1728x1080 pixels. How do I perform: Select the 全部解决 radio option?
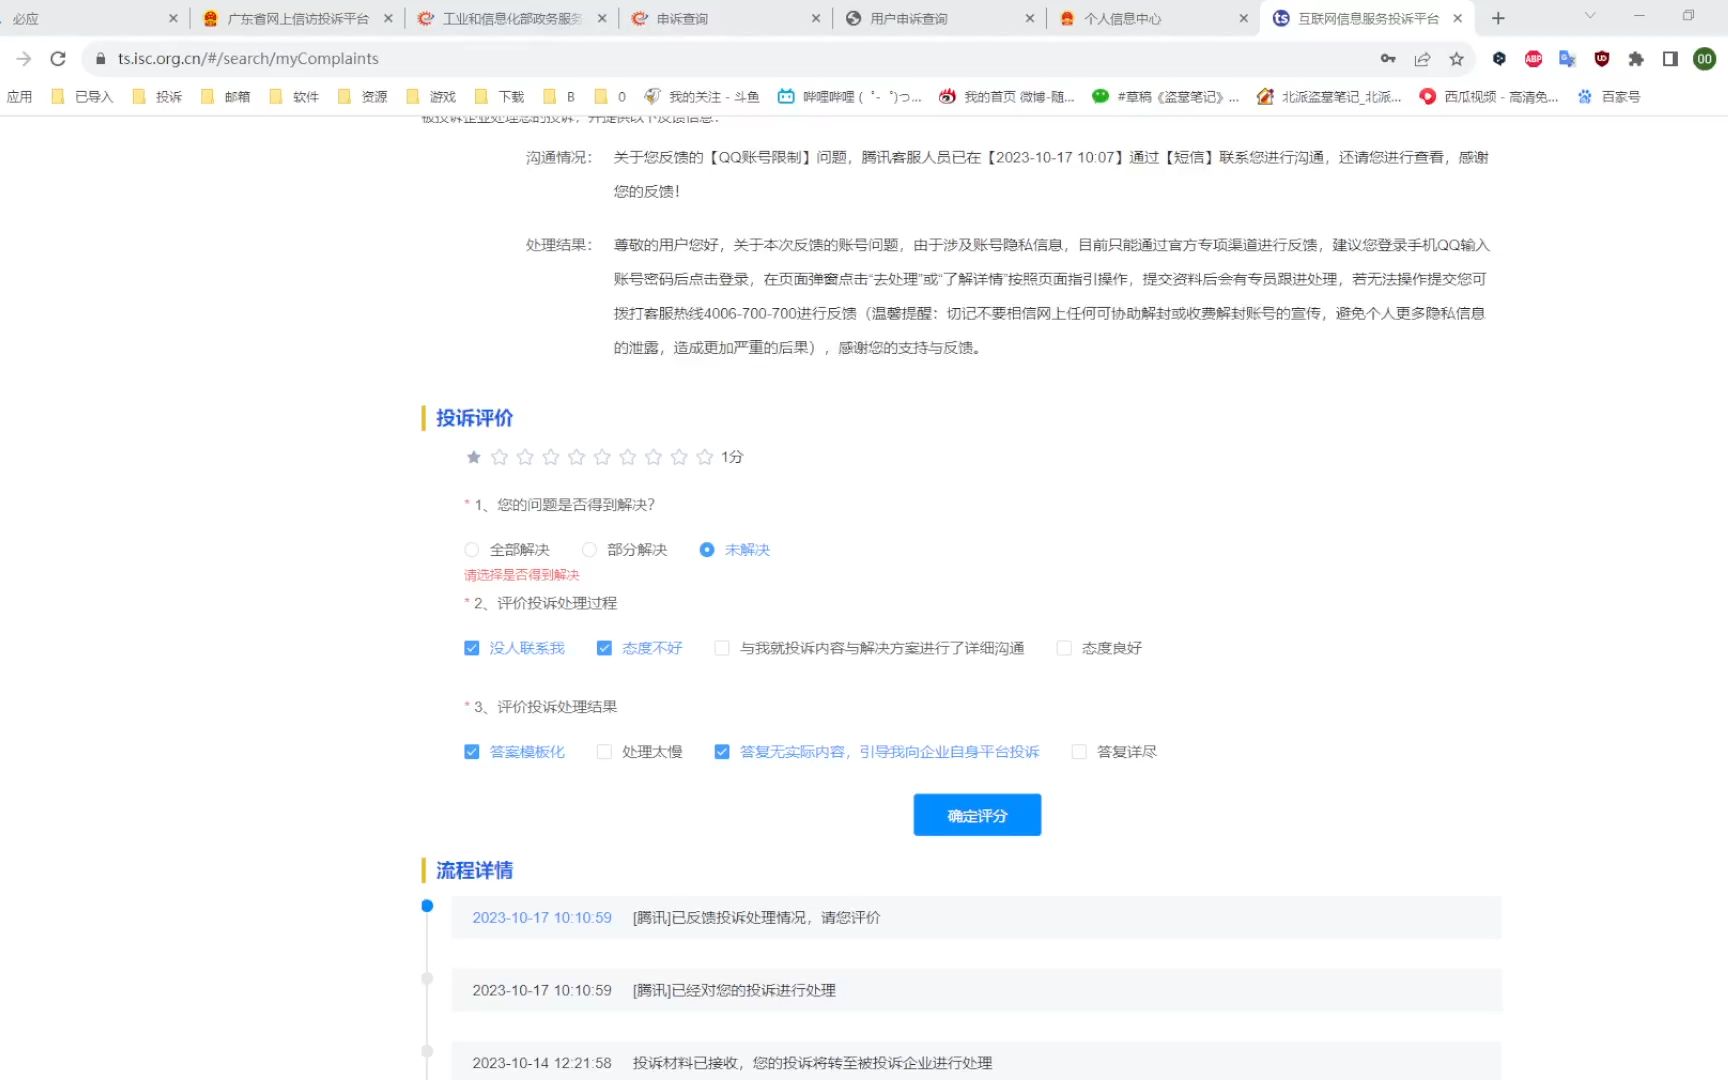click(507, 550)
